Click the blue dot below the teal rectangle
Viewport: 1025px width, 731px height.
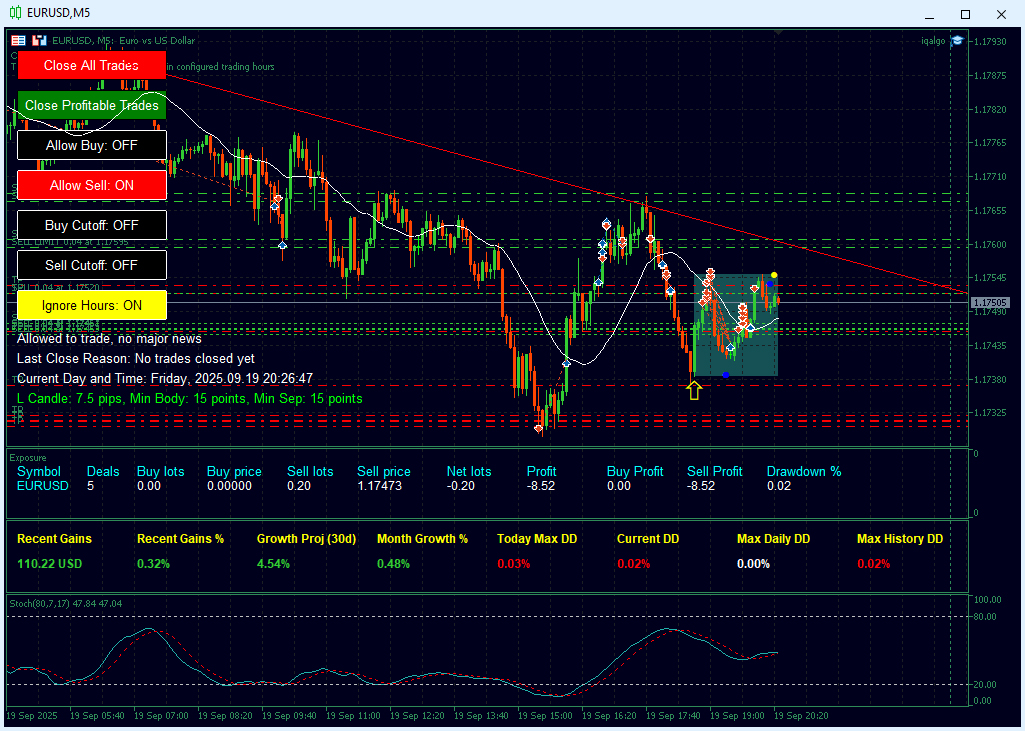[725, 375]
